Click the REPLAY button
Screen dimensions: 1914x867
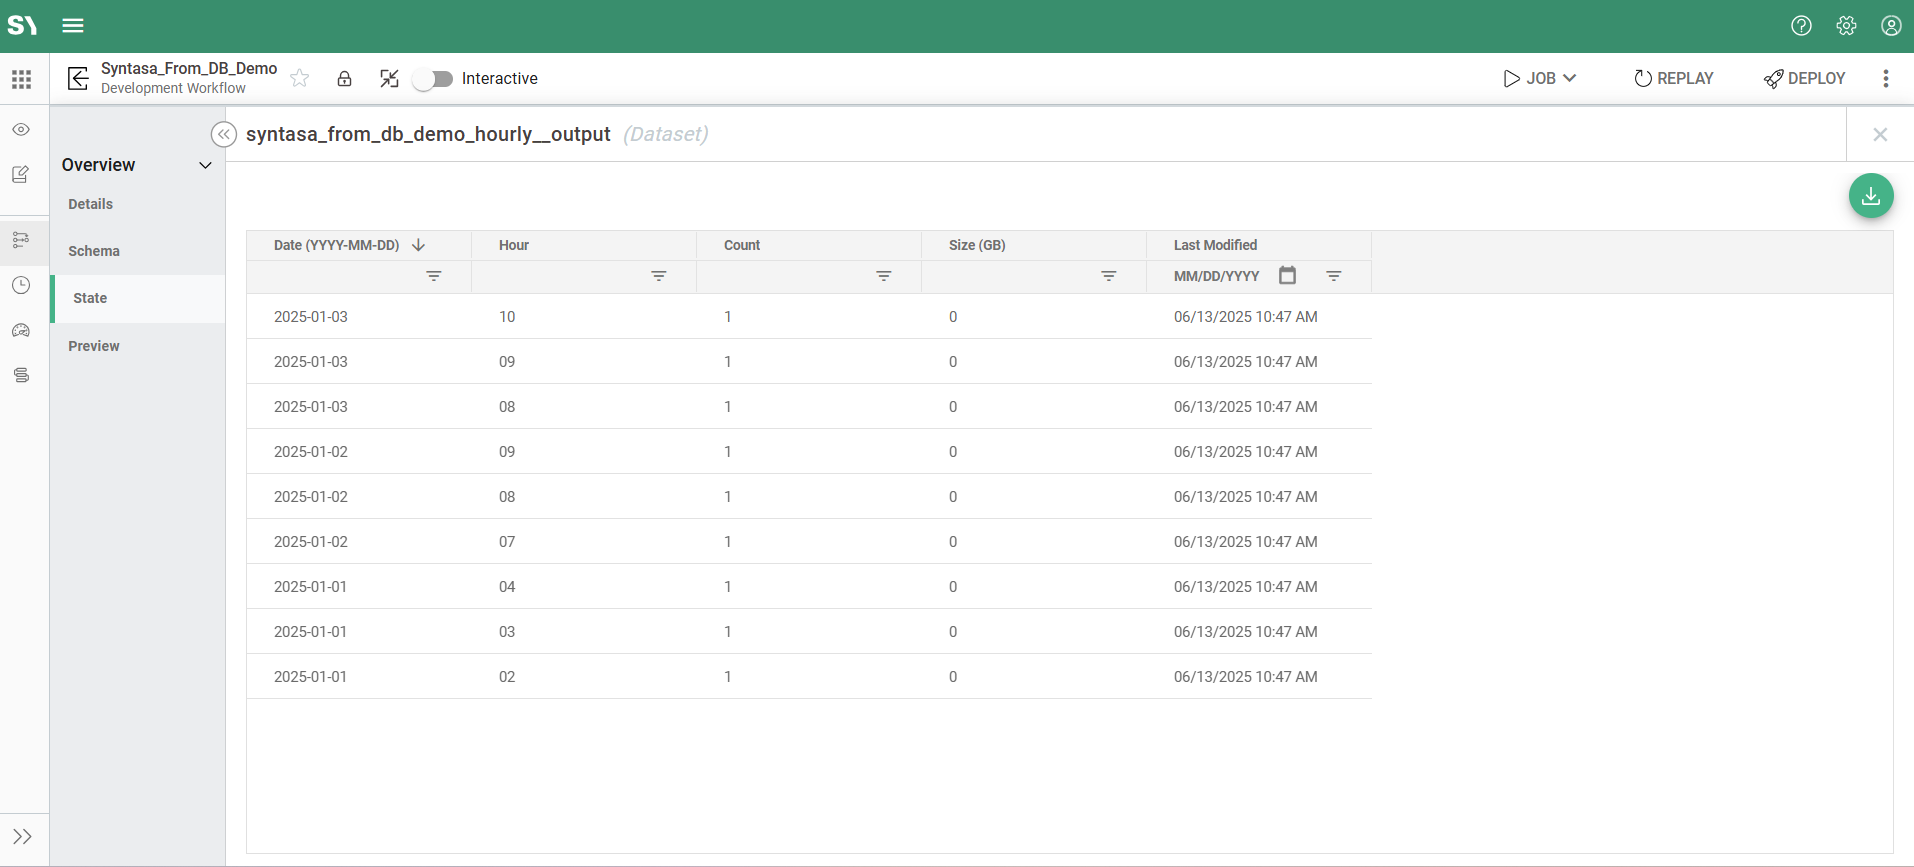[1673, 79]
